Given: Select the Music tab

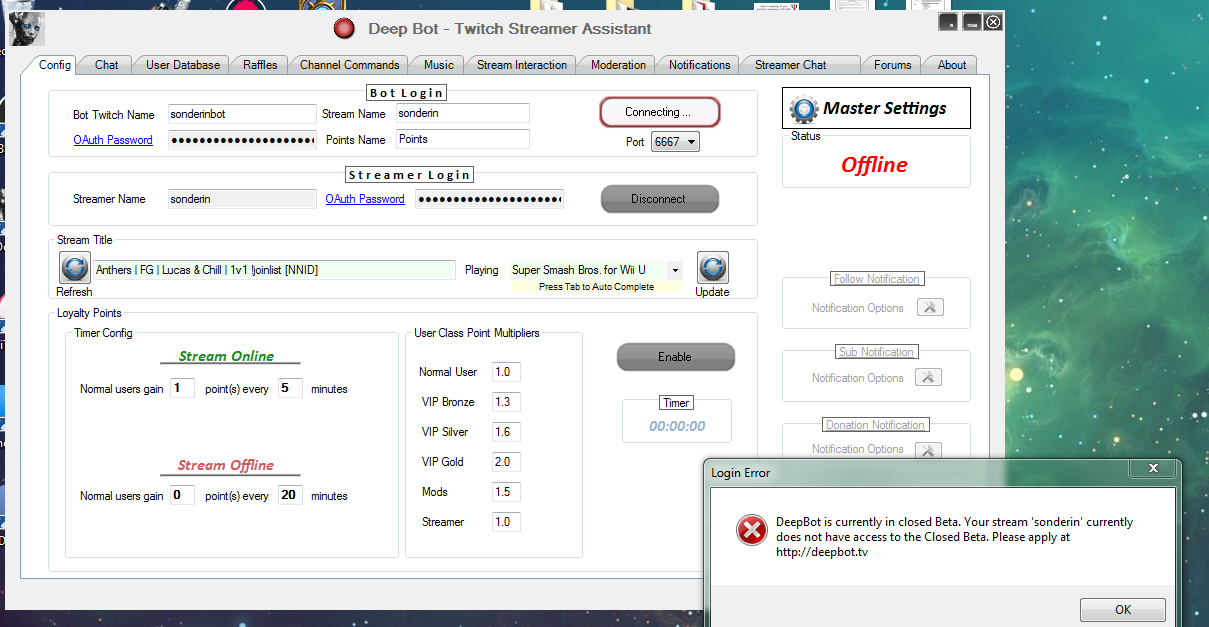Looking at the screenshot, I should click(438, 65).
